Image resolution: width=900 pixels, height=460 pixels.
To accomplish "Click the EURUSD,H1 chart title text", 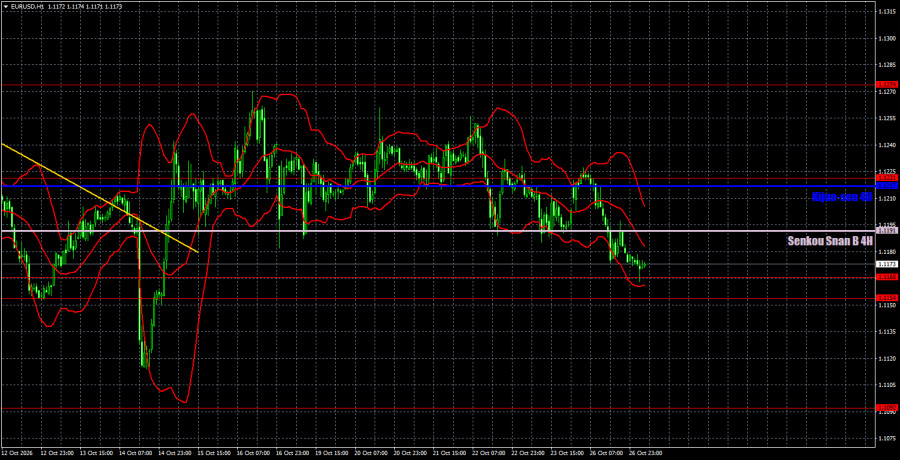I will [26, 6].
